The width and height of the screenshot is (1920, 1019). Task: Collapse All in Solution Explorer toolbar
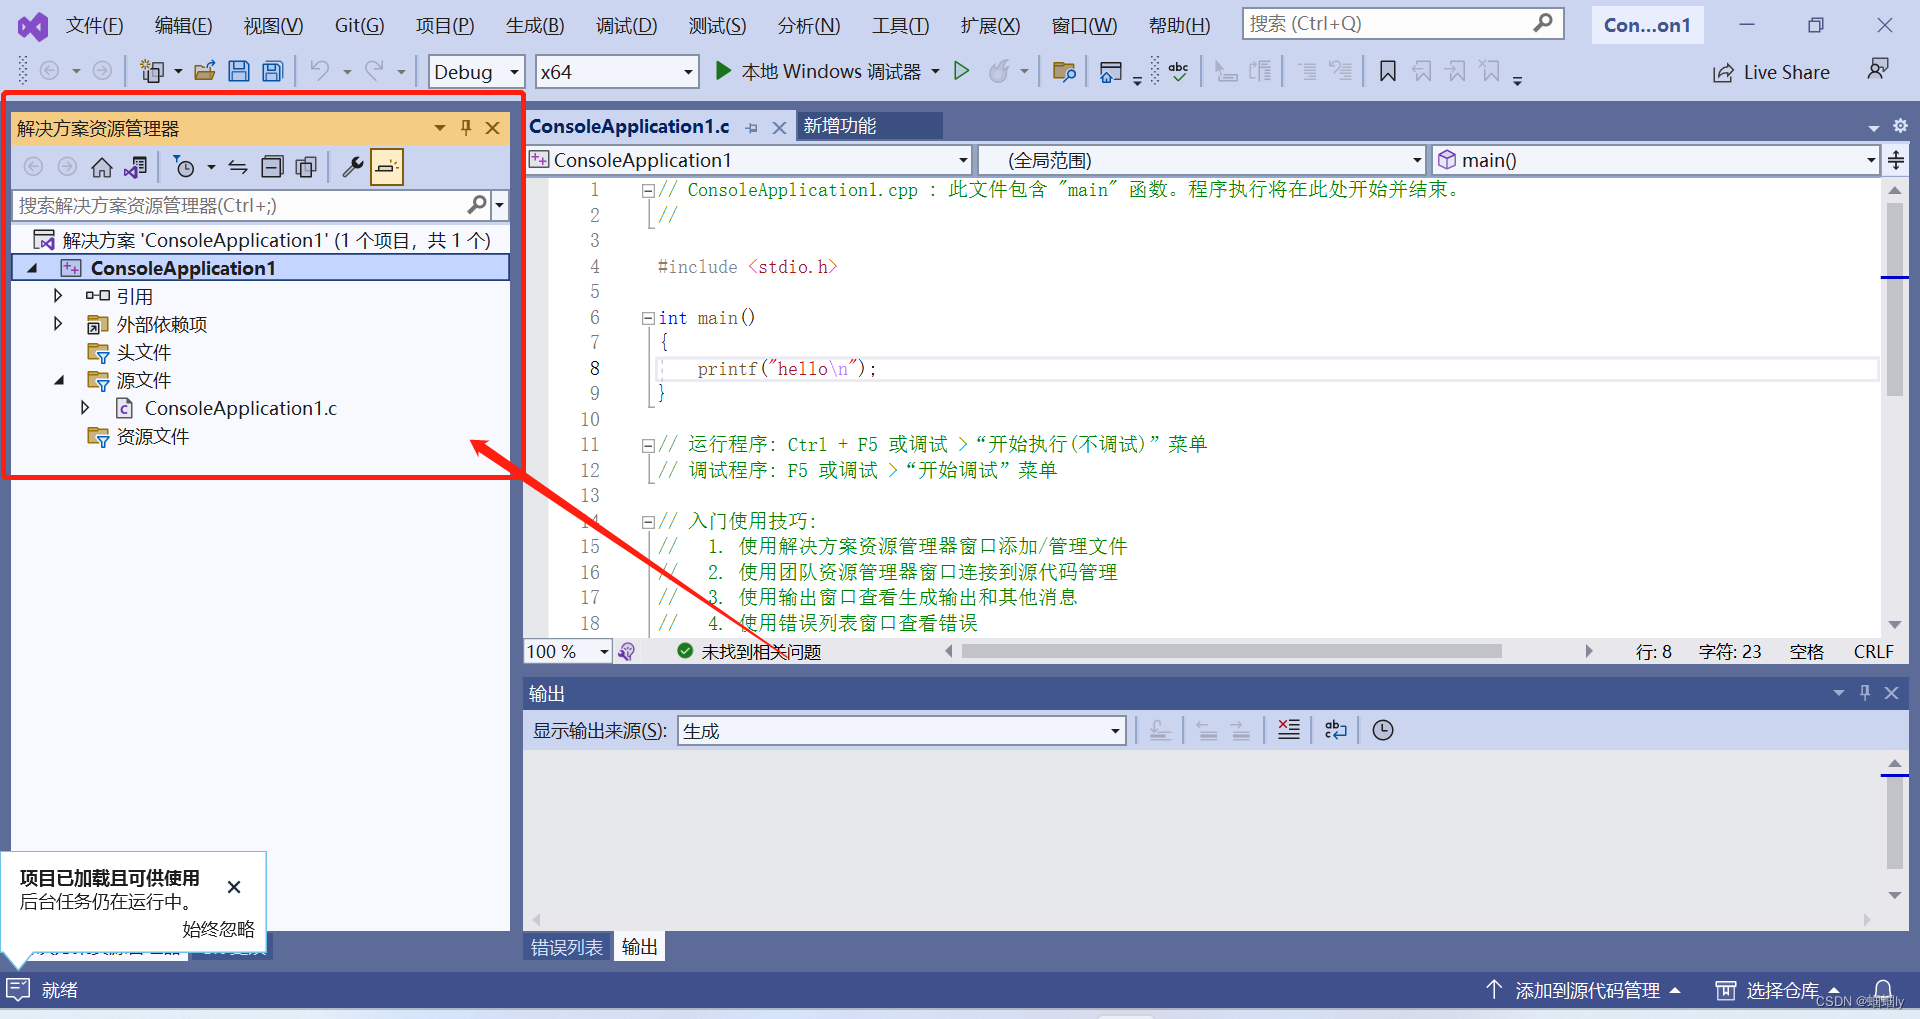tap(272, 167)
